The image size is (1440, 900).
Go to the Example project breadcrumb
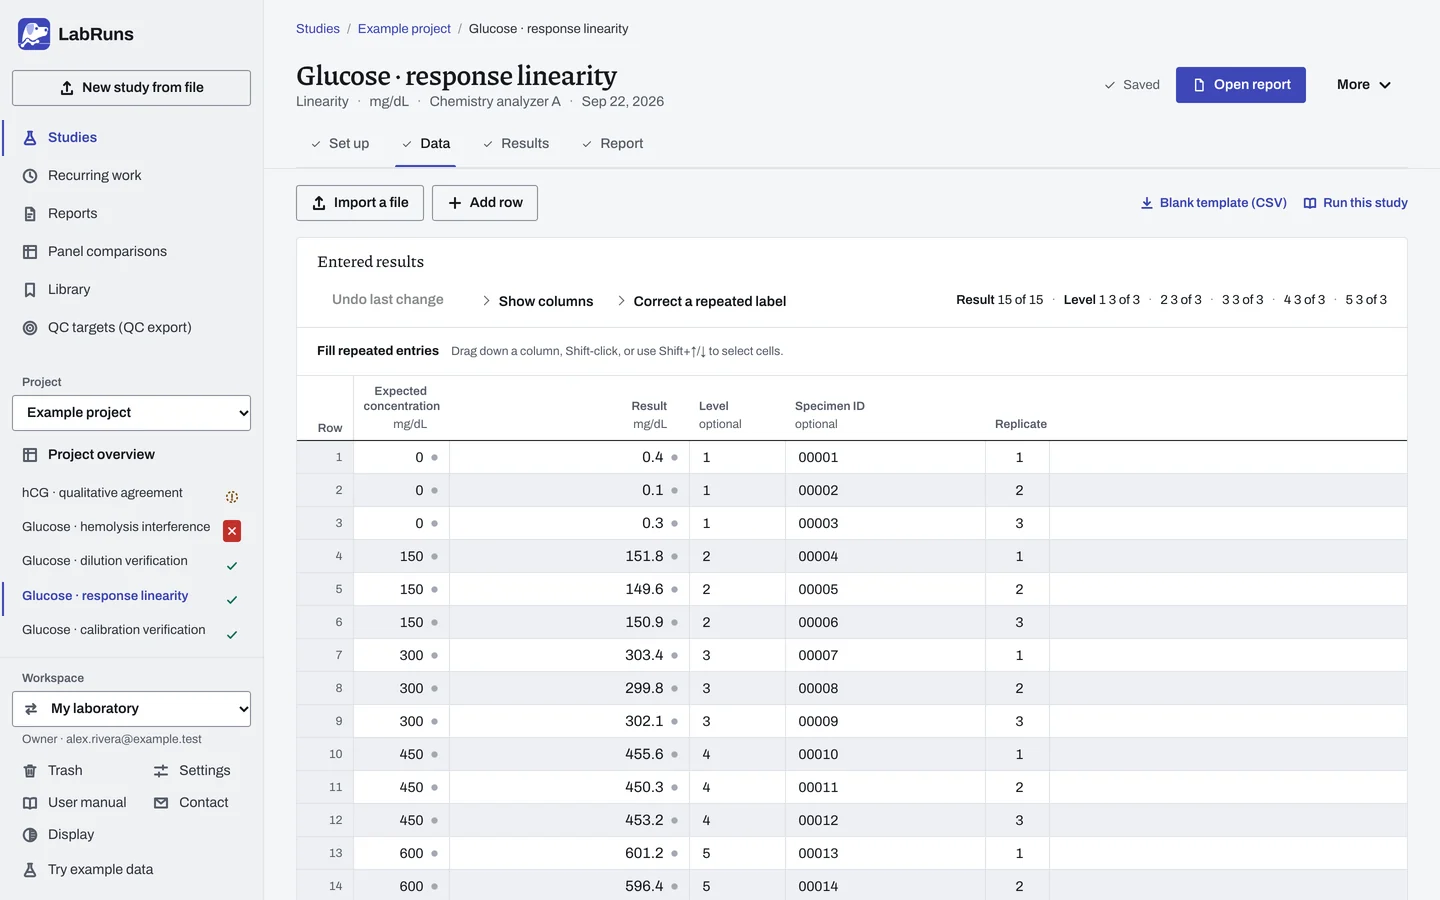click(404, 29)
